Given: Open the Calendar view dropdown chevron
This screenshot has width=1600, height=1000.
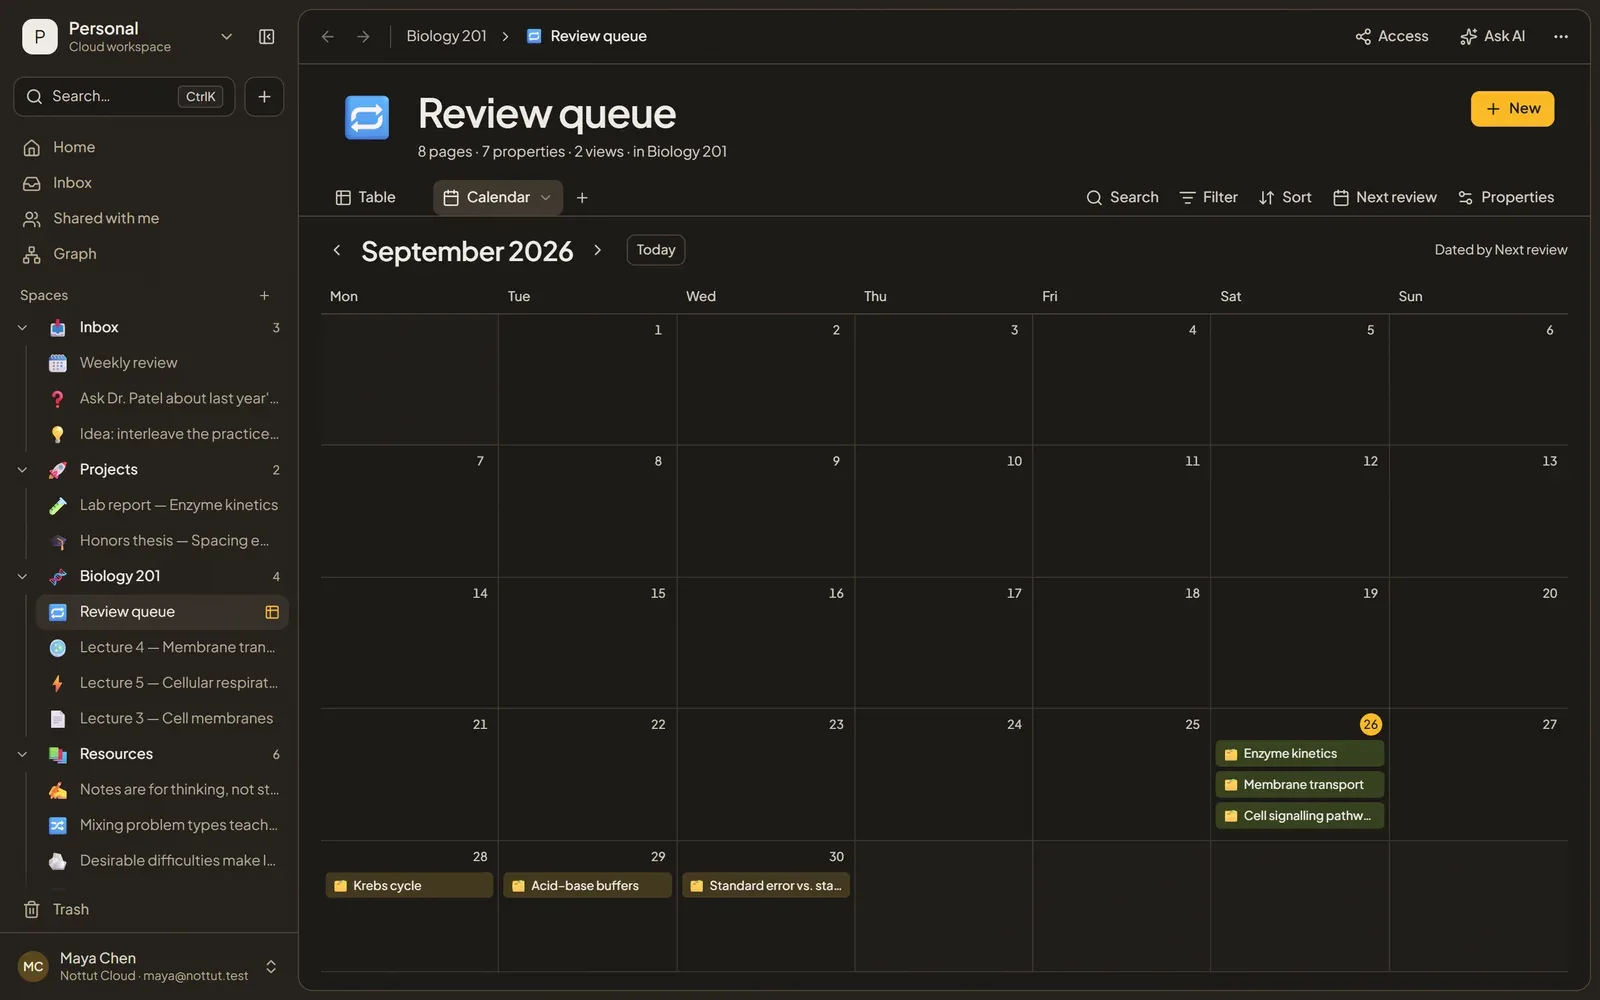Looking at the screenshot, I should pyautogui.click(x=546, y=198).
